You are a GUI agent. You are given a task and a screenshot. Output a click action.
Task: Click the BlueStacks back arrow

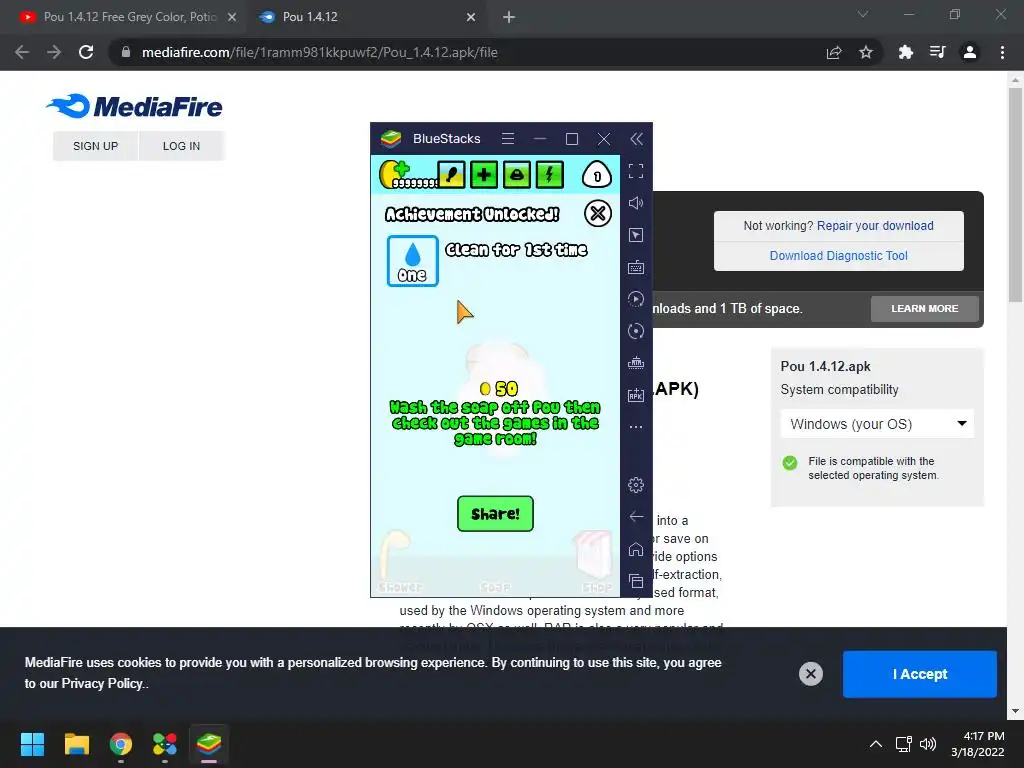coord(636,517)
